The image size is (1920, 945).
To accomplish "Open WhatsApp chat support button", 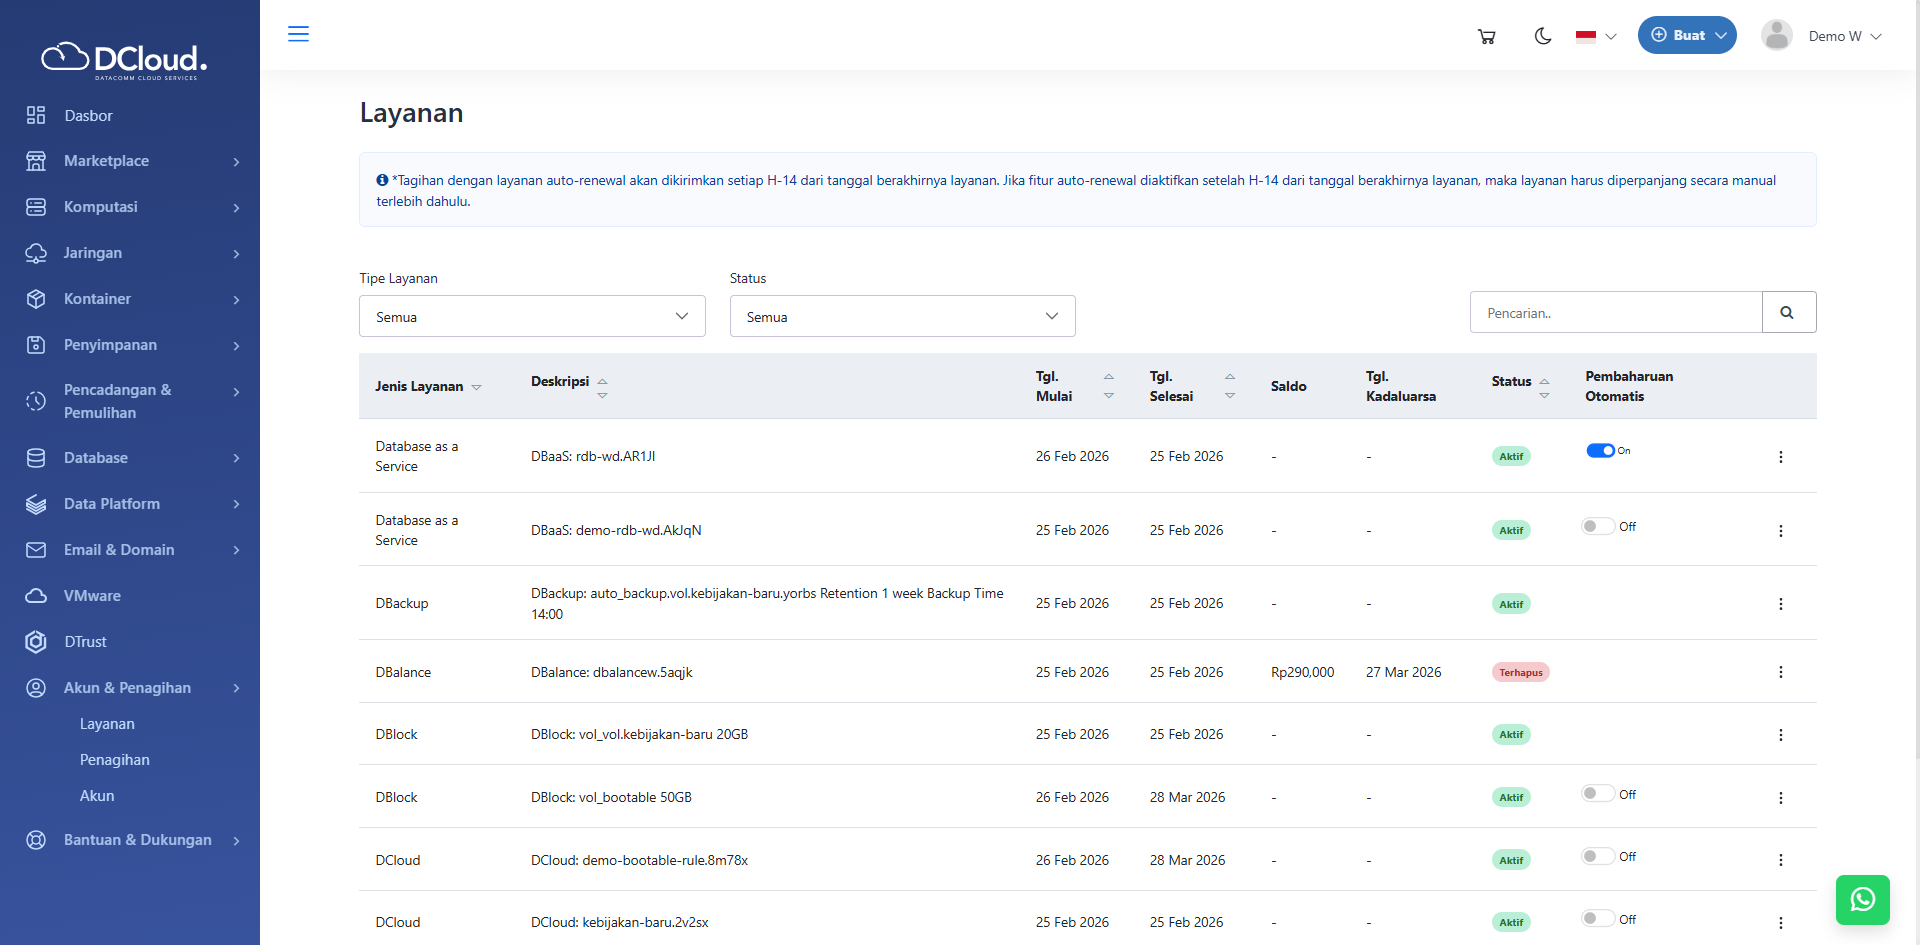I will (1862, 899).
